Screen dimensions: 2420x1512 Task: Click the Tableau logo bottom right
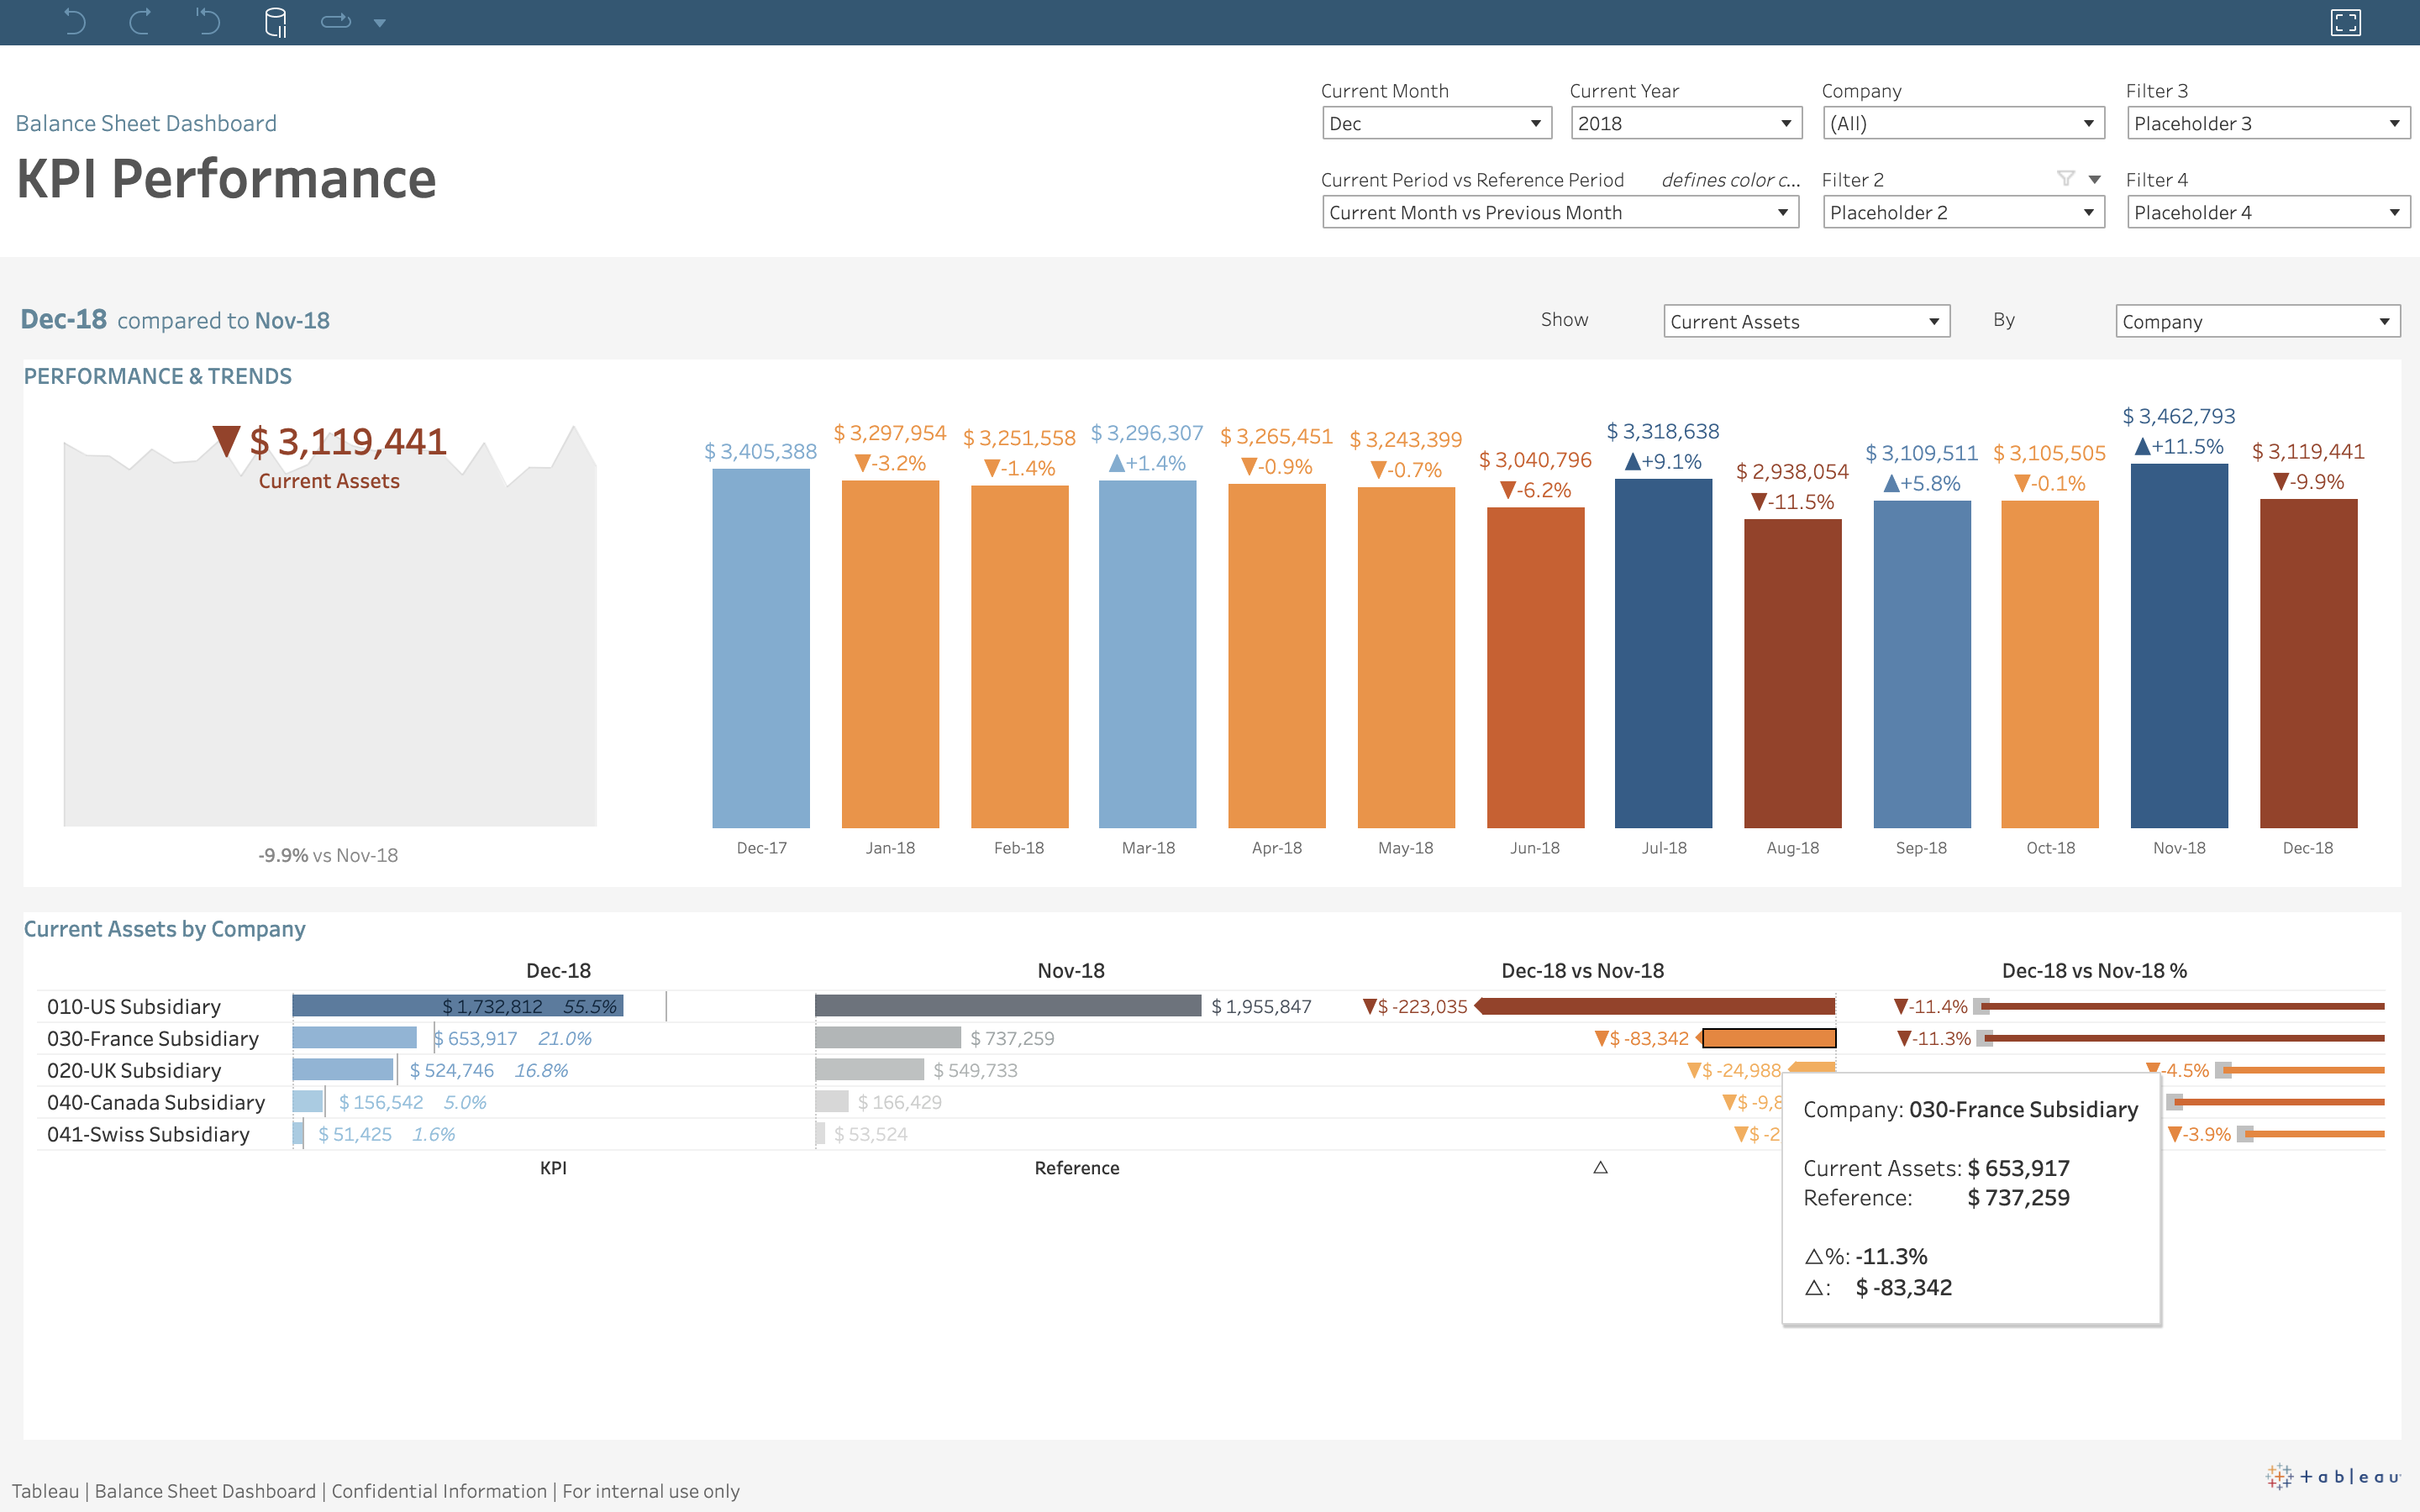pyautogui.click(x=2332, y=1476)
